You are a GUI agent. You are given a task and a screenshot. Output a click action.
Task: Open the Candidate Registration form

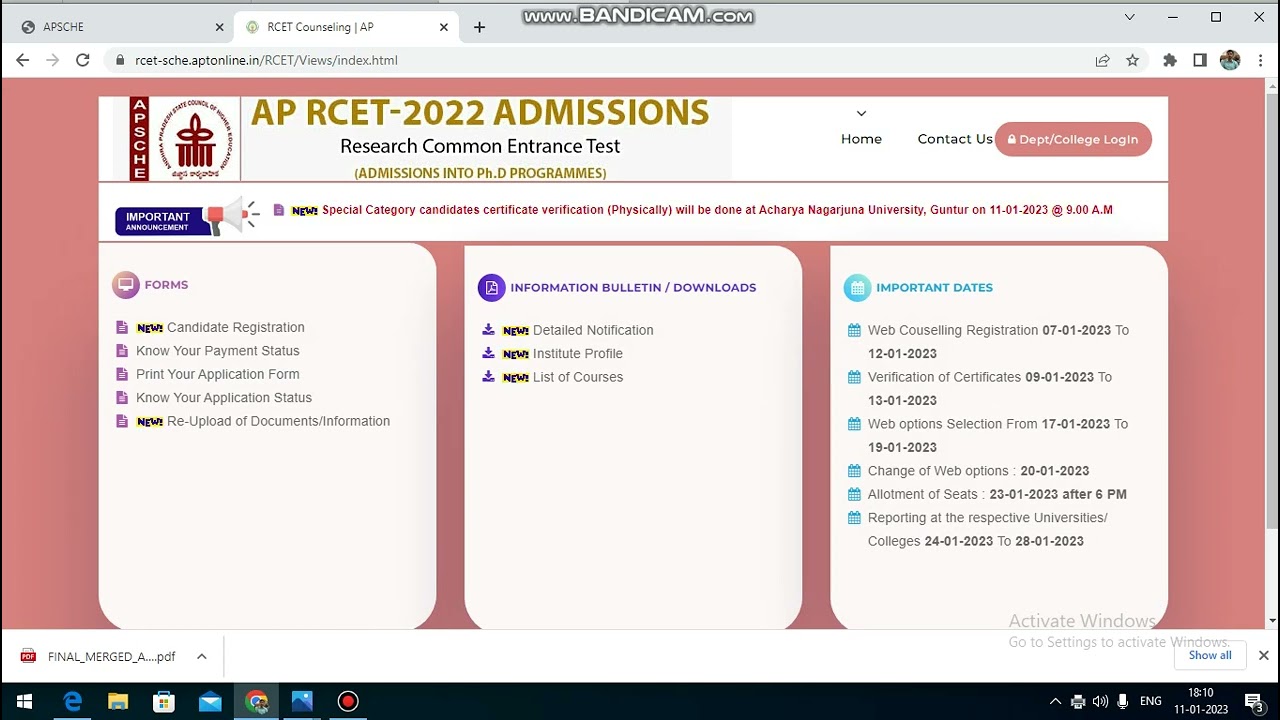236,327
